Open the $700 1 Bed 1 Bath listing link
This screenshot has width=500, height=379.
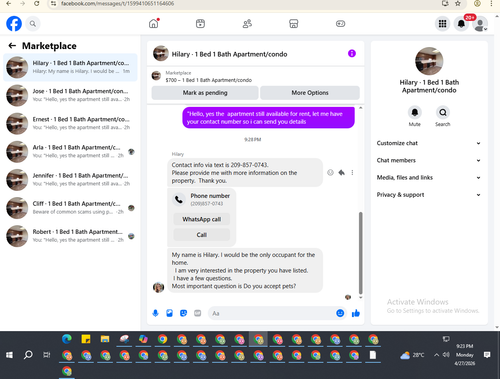point(209,80)
